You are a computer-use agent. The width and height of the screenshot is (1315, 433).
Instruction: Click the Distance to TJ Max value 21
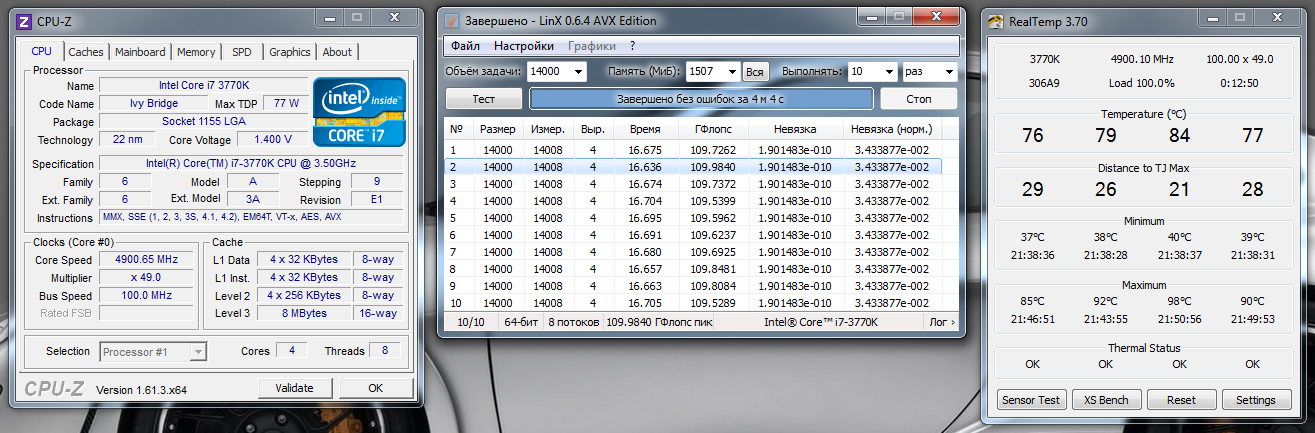click(x=1179, y=190)
